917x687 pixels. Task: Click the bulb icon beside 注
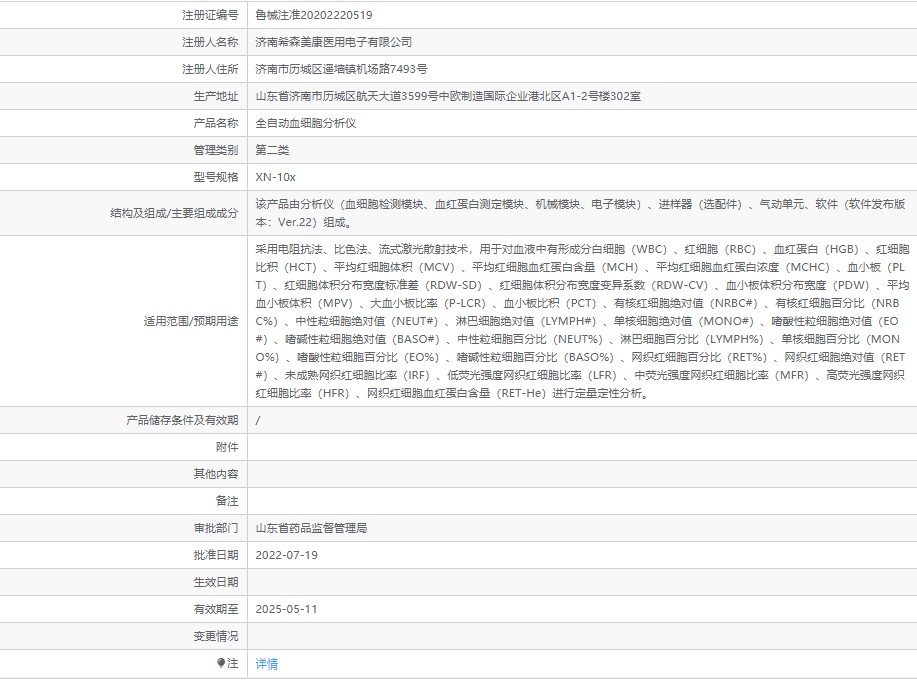pos(221,663)
